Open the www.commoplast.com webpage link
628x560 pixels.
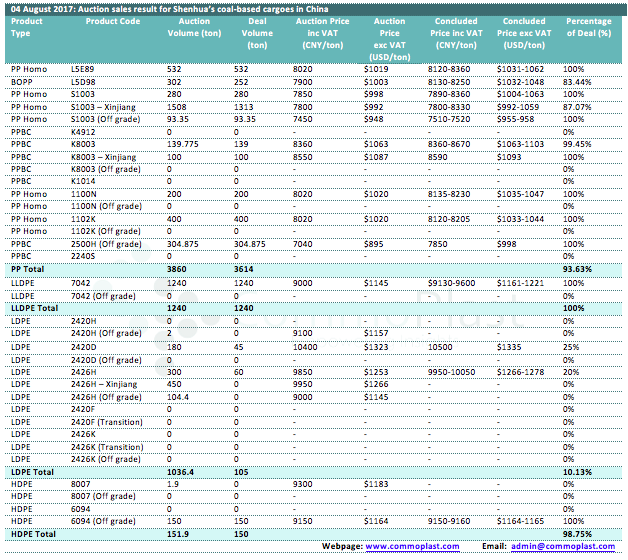412,546
